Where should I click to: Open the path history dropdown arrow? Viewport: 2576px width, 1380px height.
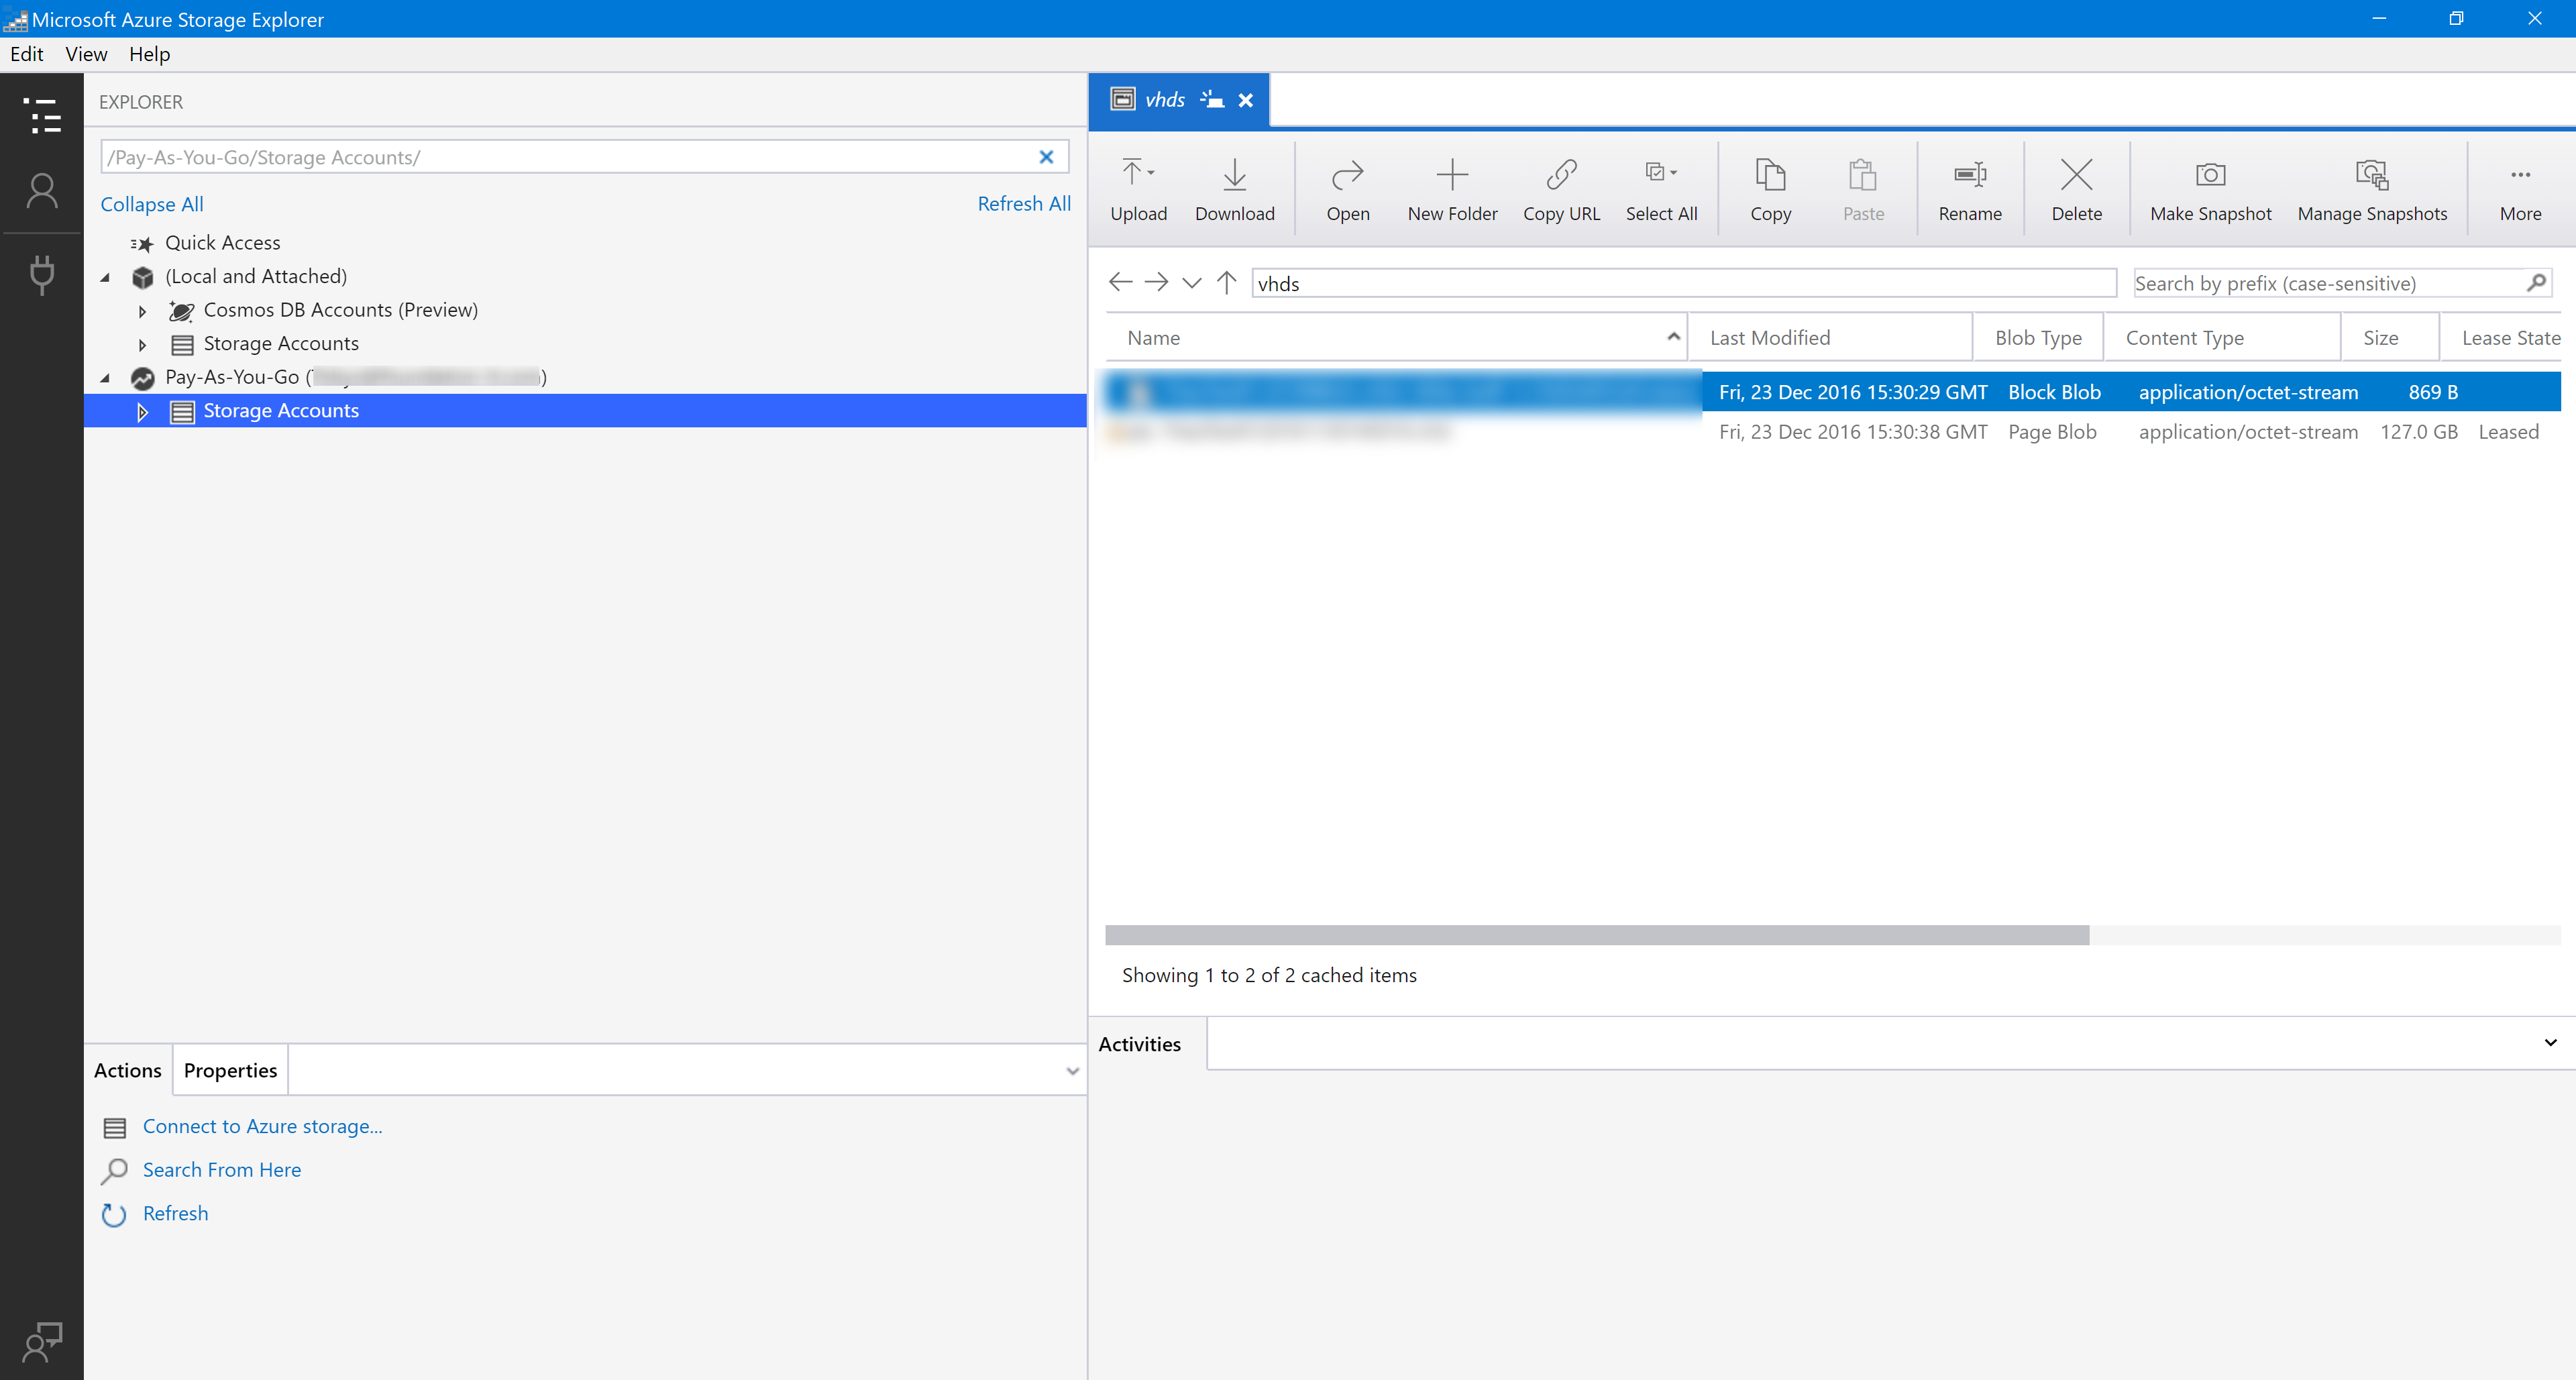(1191, 283)
